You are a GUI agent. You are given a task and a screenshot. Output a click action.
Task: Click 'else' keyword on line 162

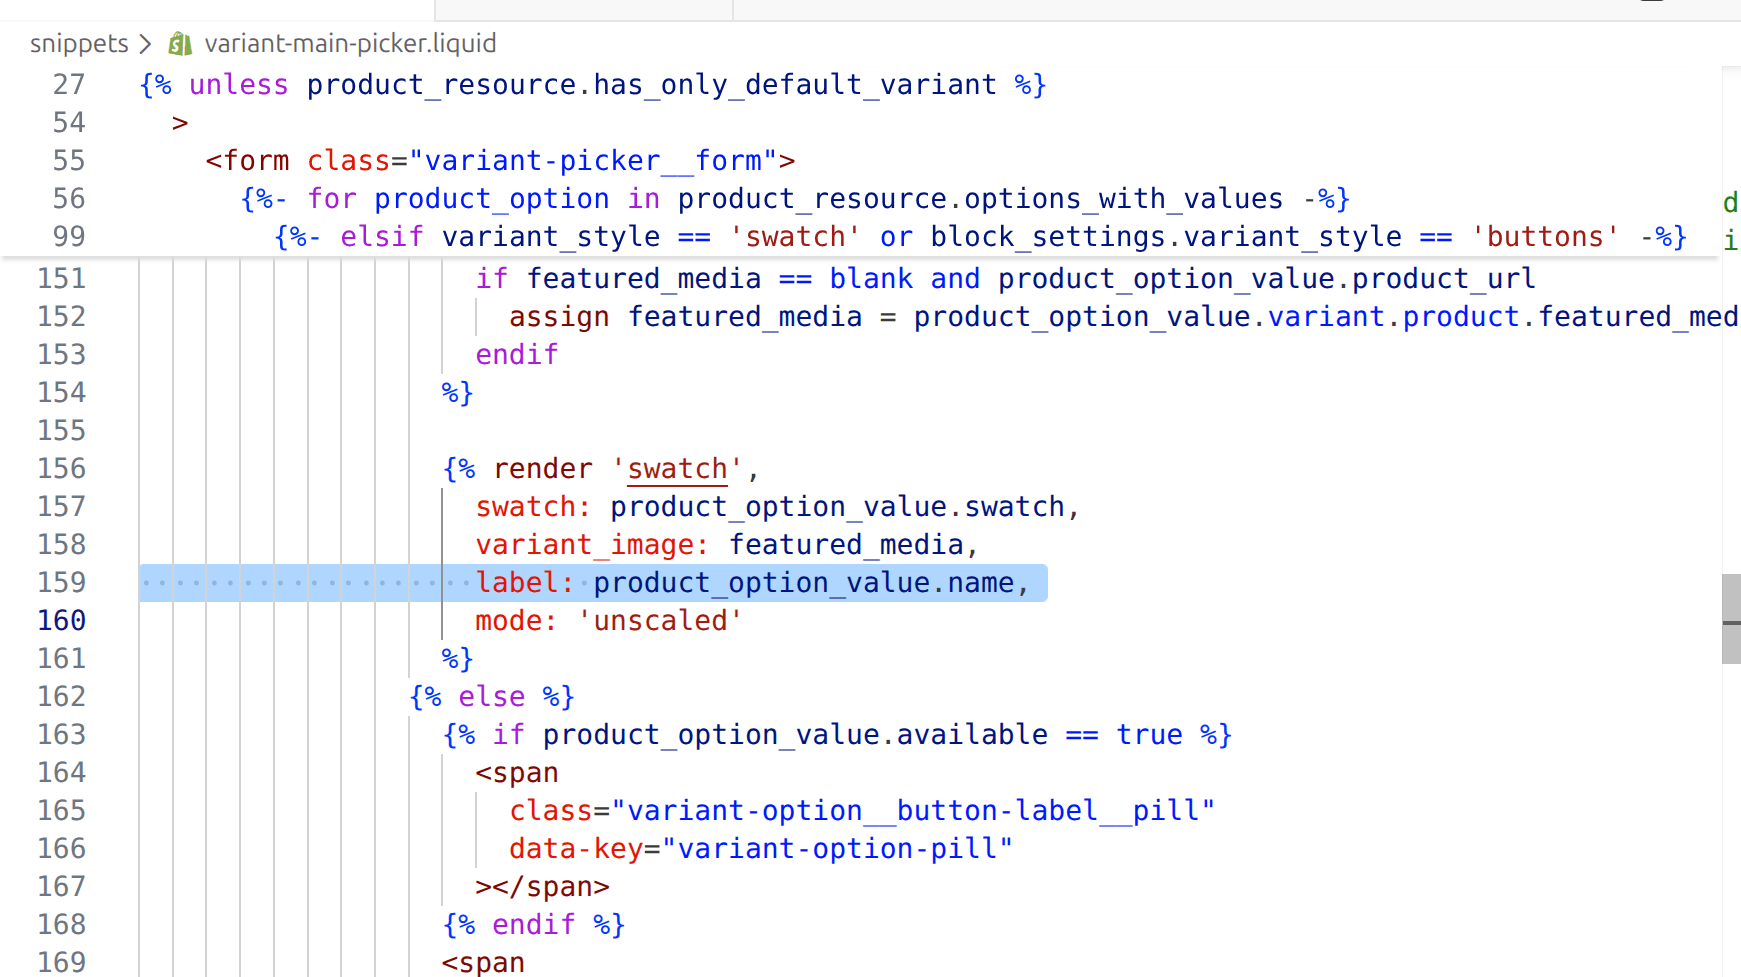[x=492, y=697]
